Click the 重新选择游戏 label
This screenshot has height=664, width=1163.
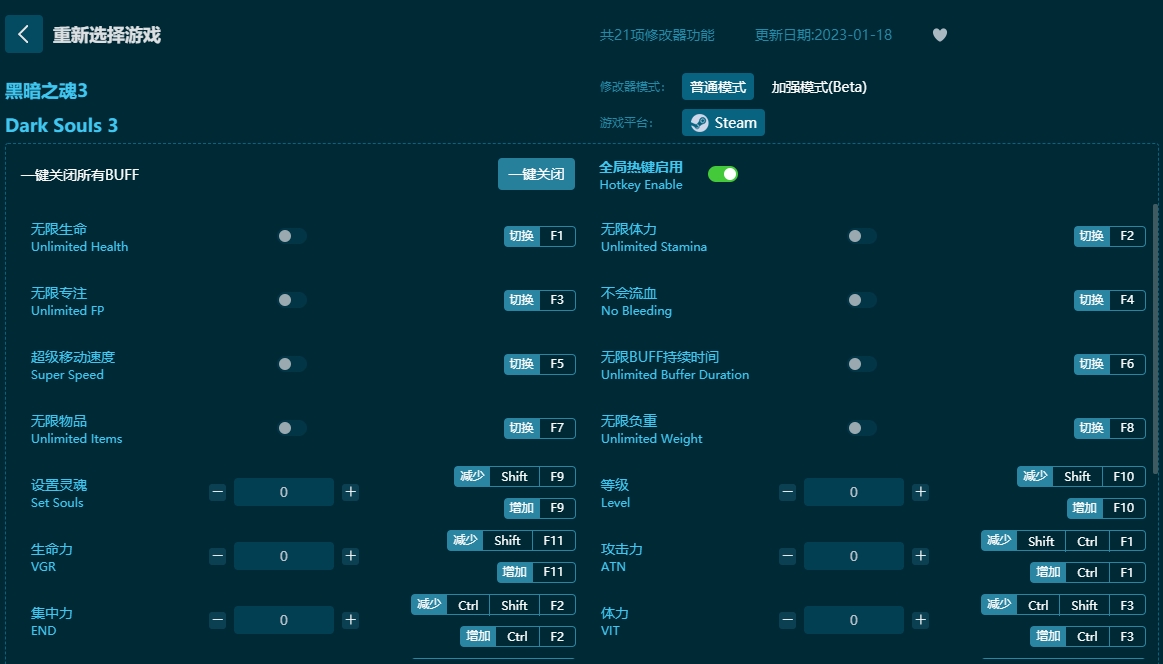pos(107,35)
